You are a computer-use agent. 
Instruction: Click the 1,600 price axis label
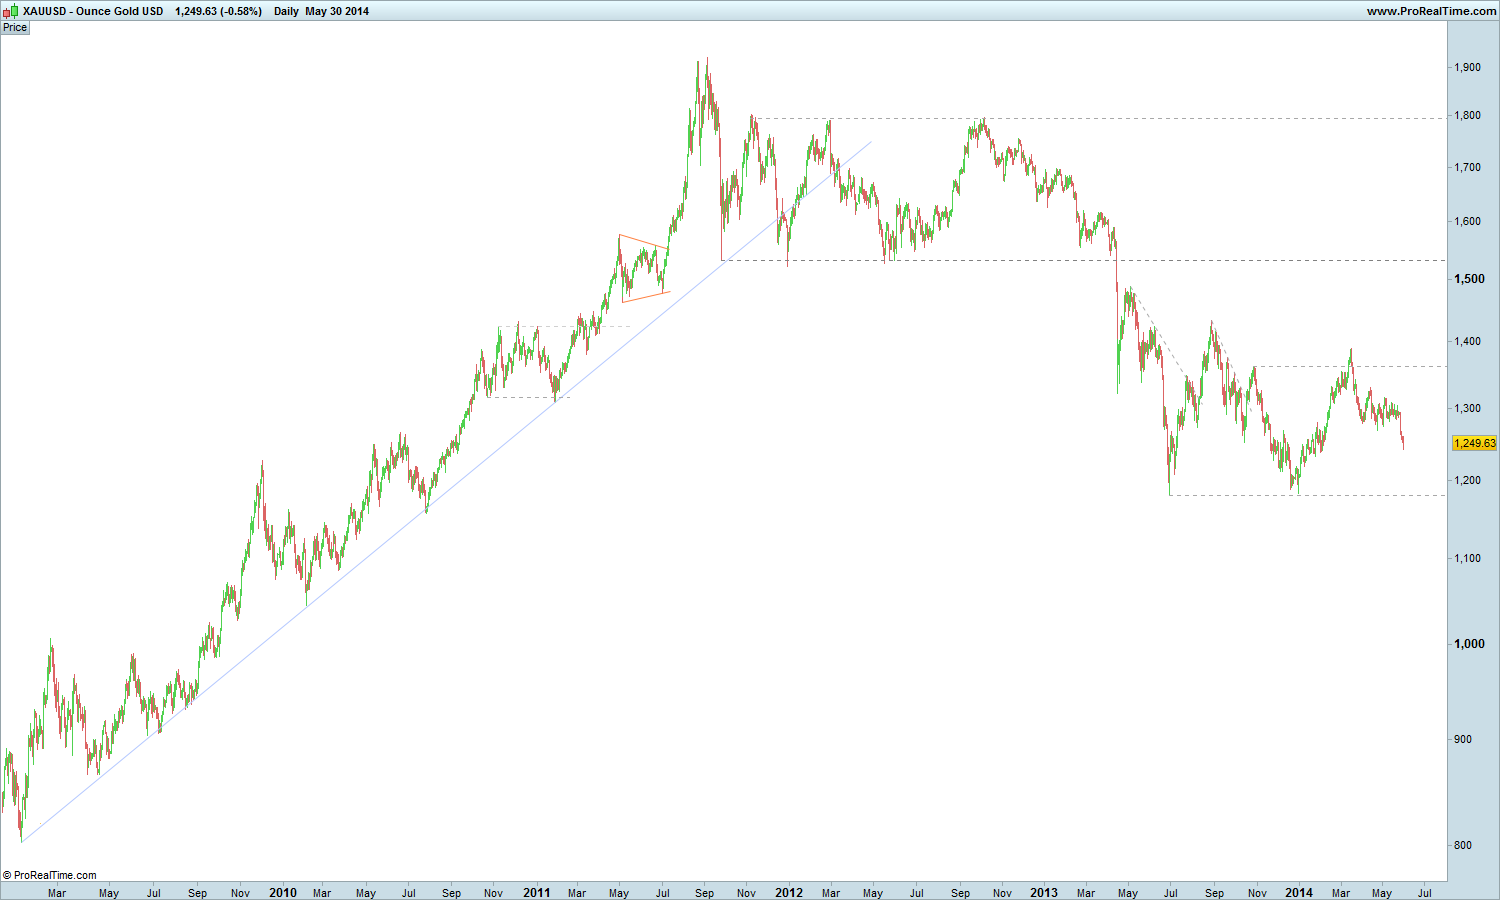click(x=1467, y=221)
